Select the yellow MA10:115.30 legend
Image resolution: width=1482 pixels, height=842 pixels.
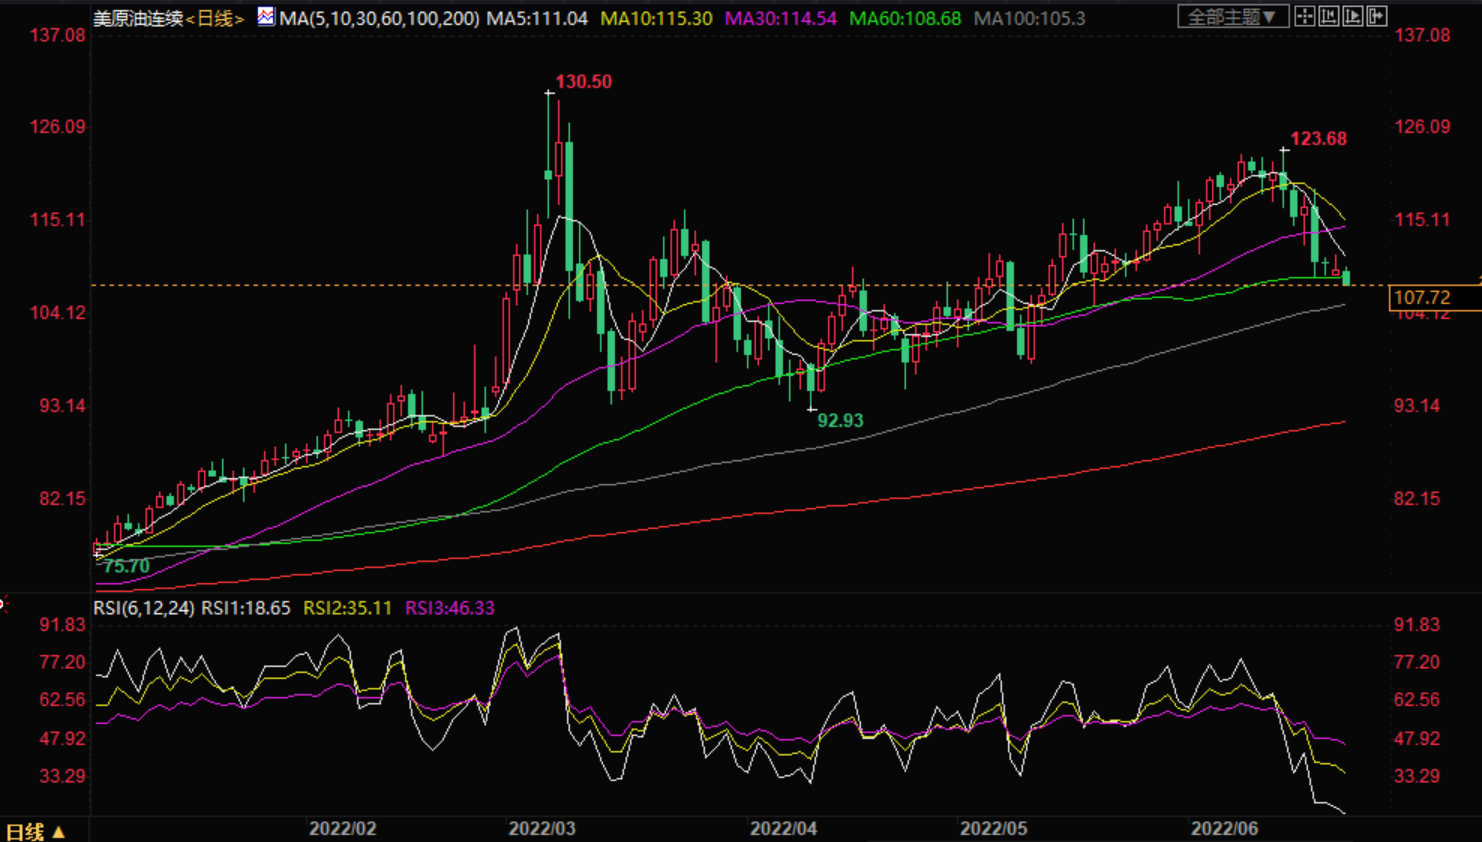click(x=656, y=18)
